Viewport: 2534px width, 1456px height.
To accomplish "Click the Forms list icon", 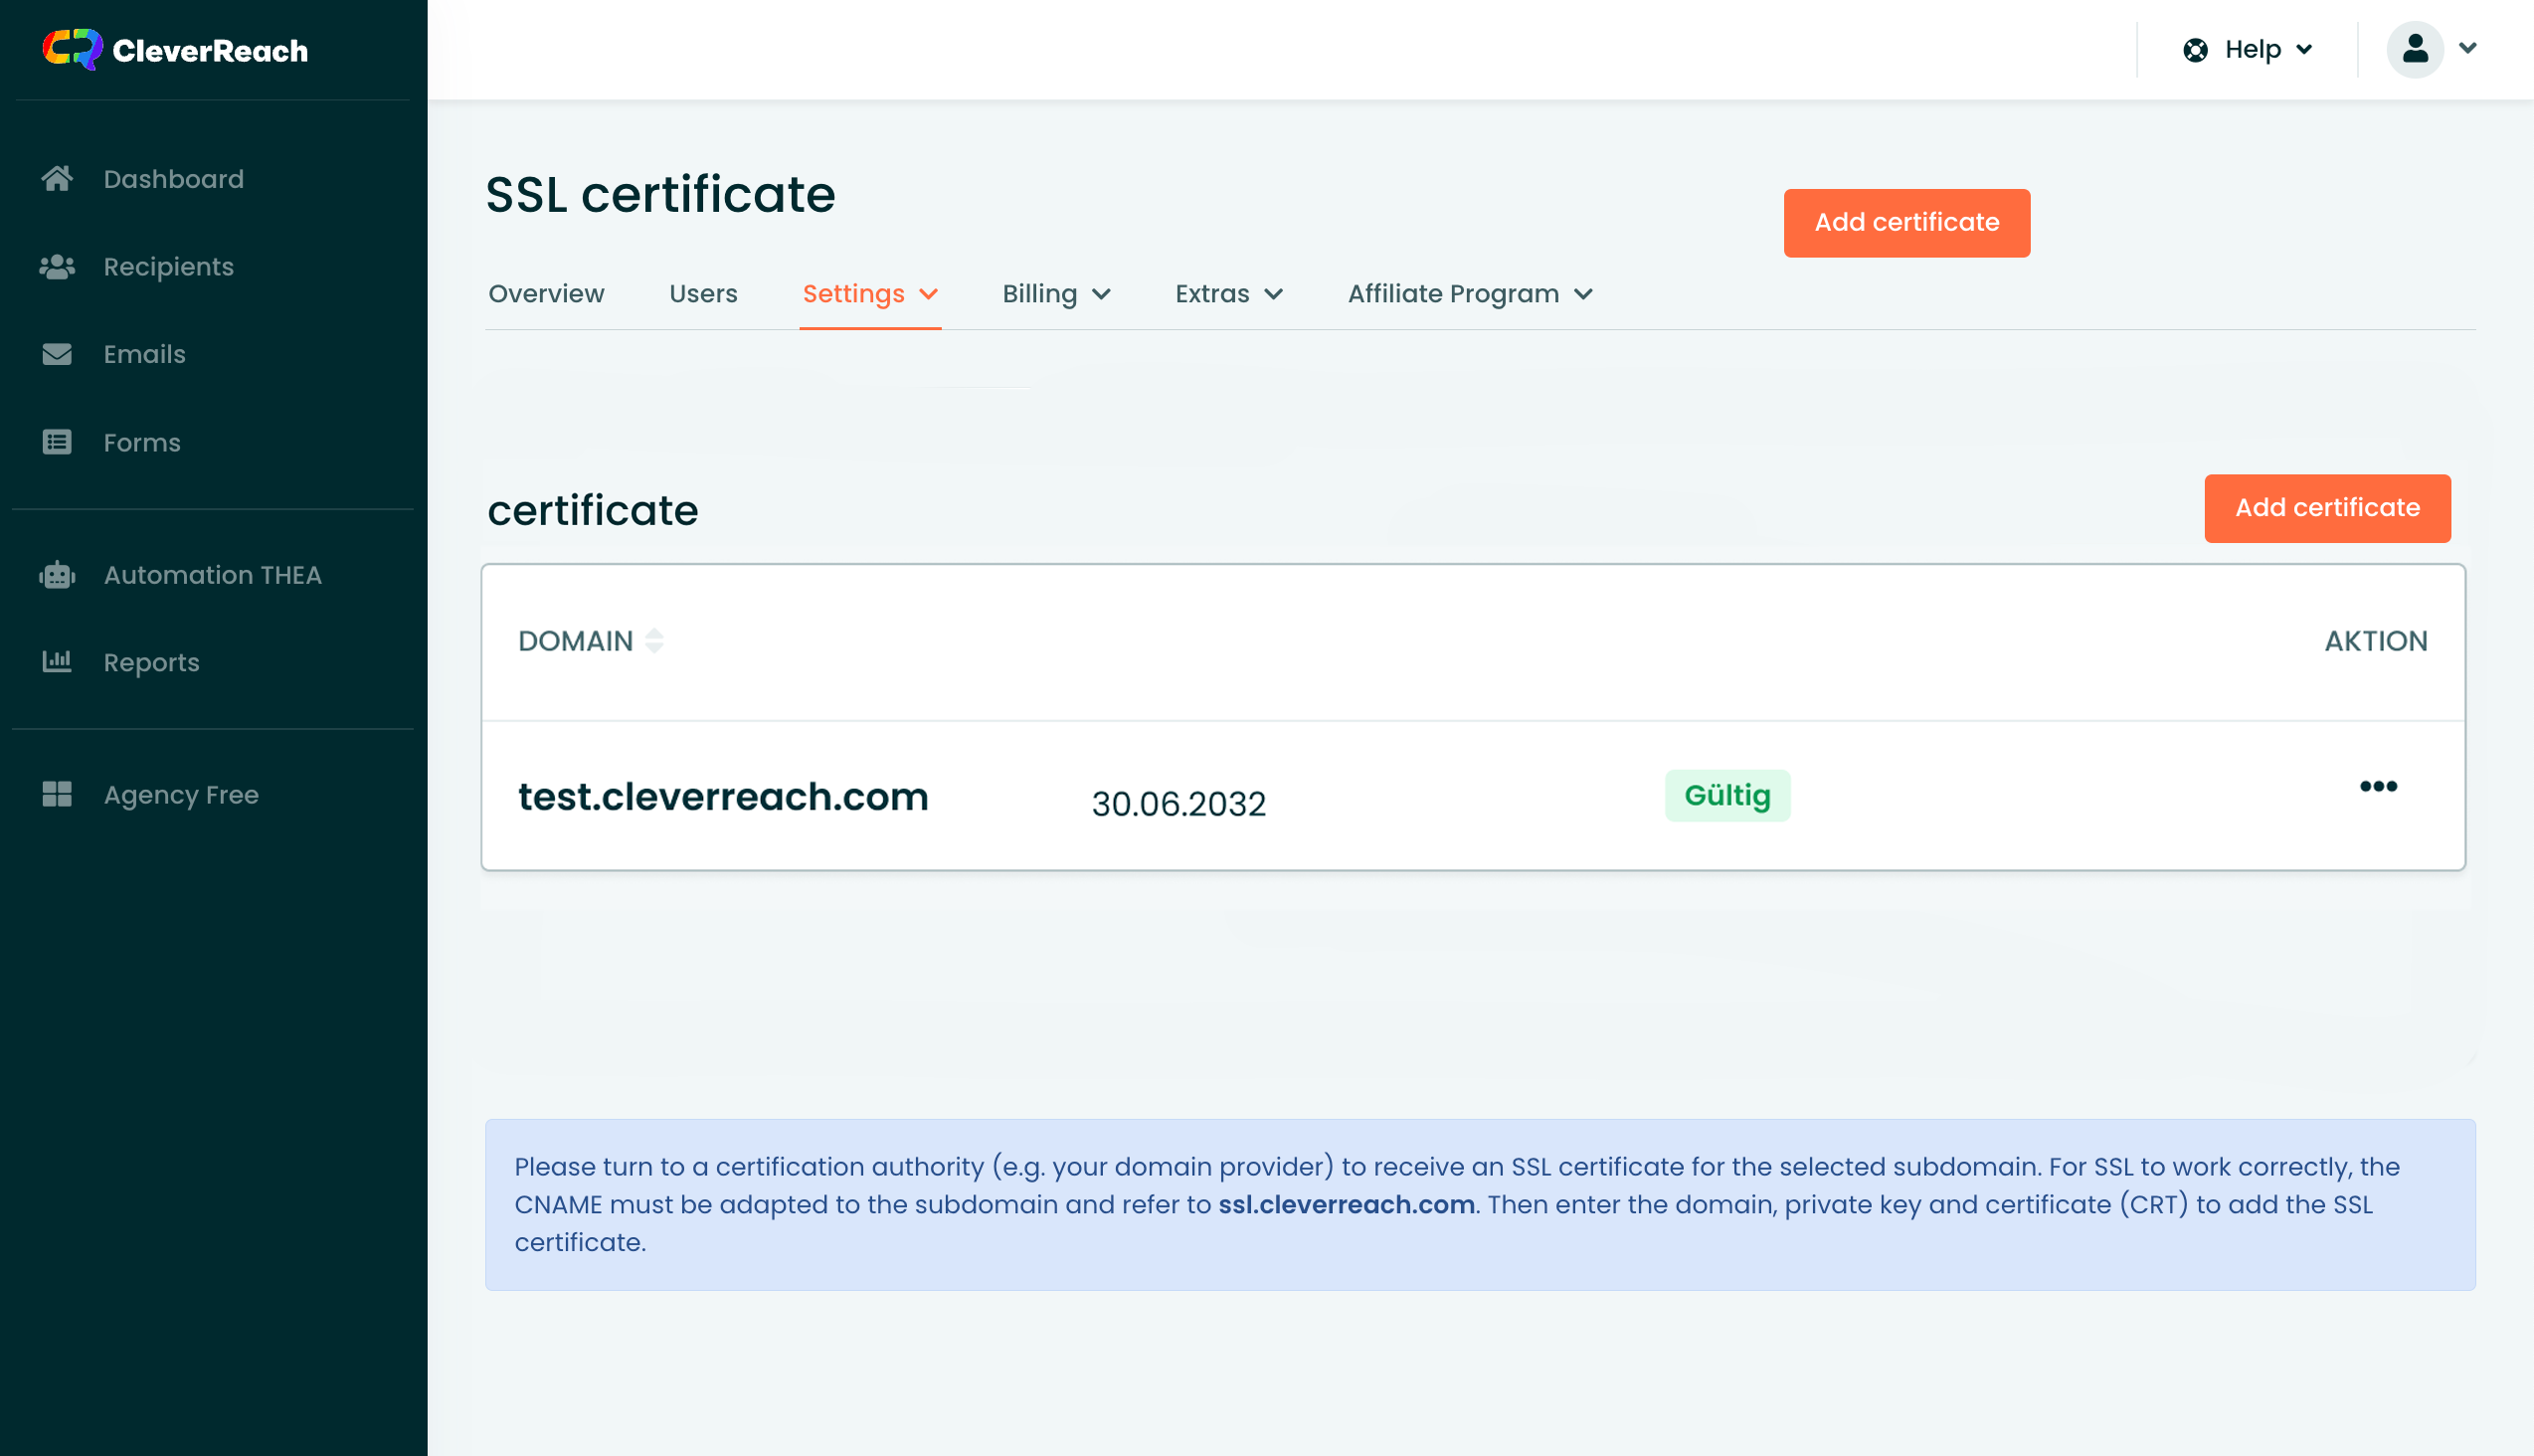I will coord(57,442).
